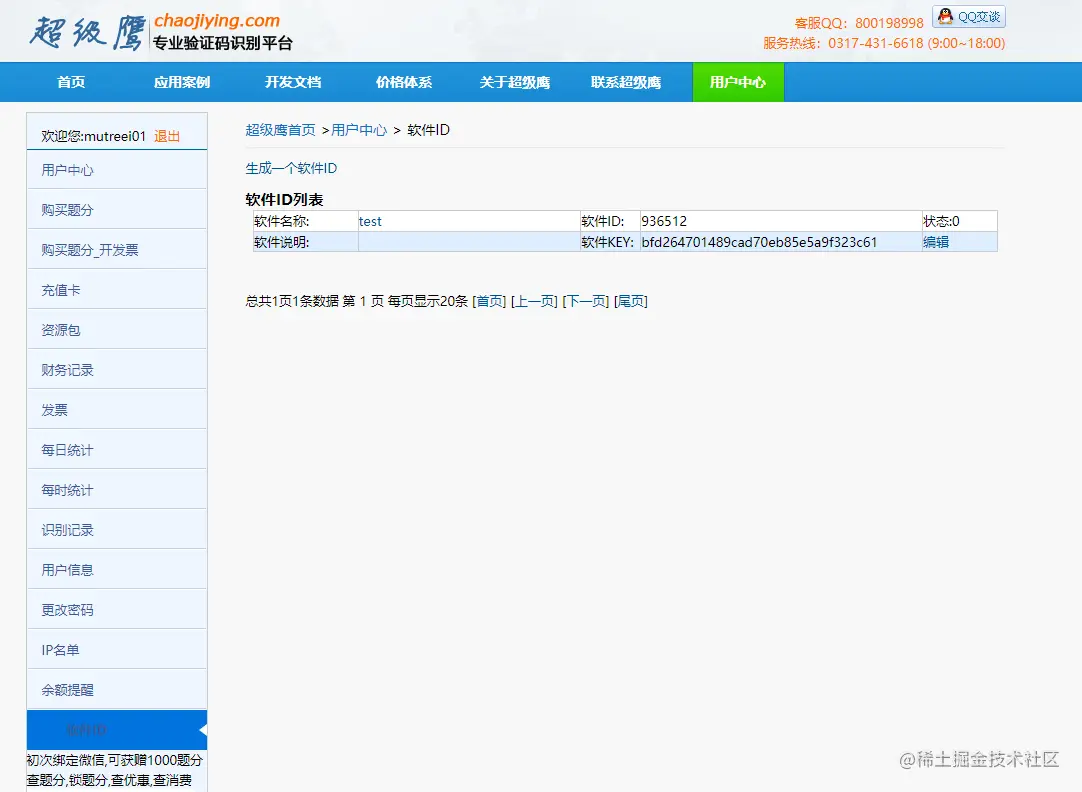Click the software ID value 936512
Screen dimensions: 1082x792
(x=664, y=221)
